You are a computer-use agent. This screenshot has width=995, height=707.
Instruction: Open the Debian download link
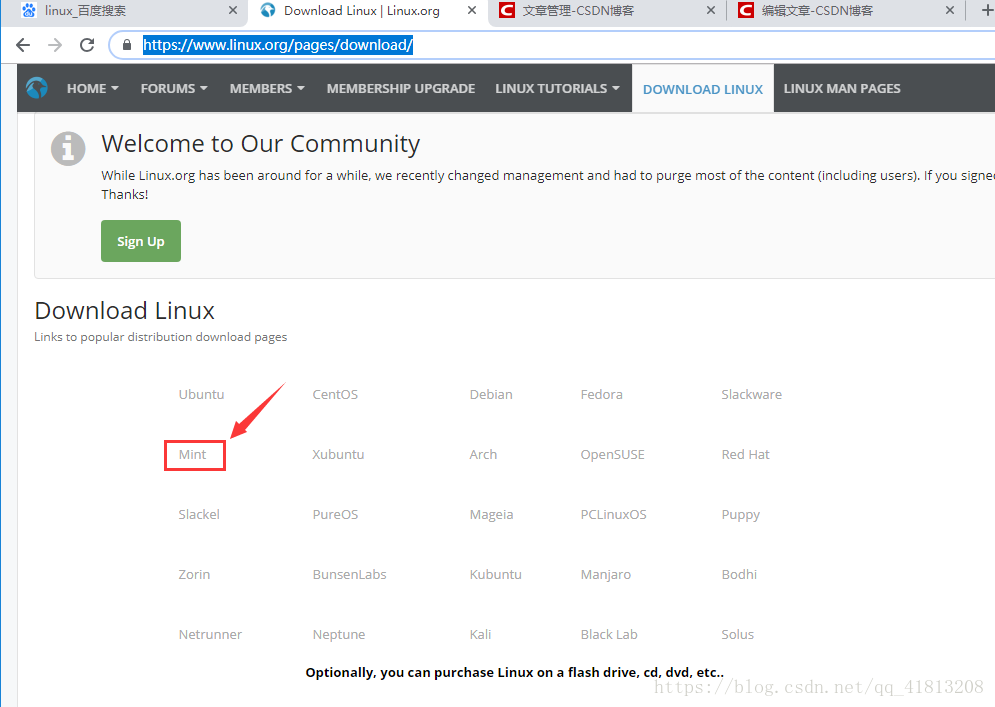491,394
